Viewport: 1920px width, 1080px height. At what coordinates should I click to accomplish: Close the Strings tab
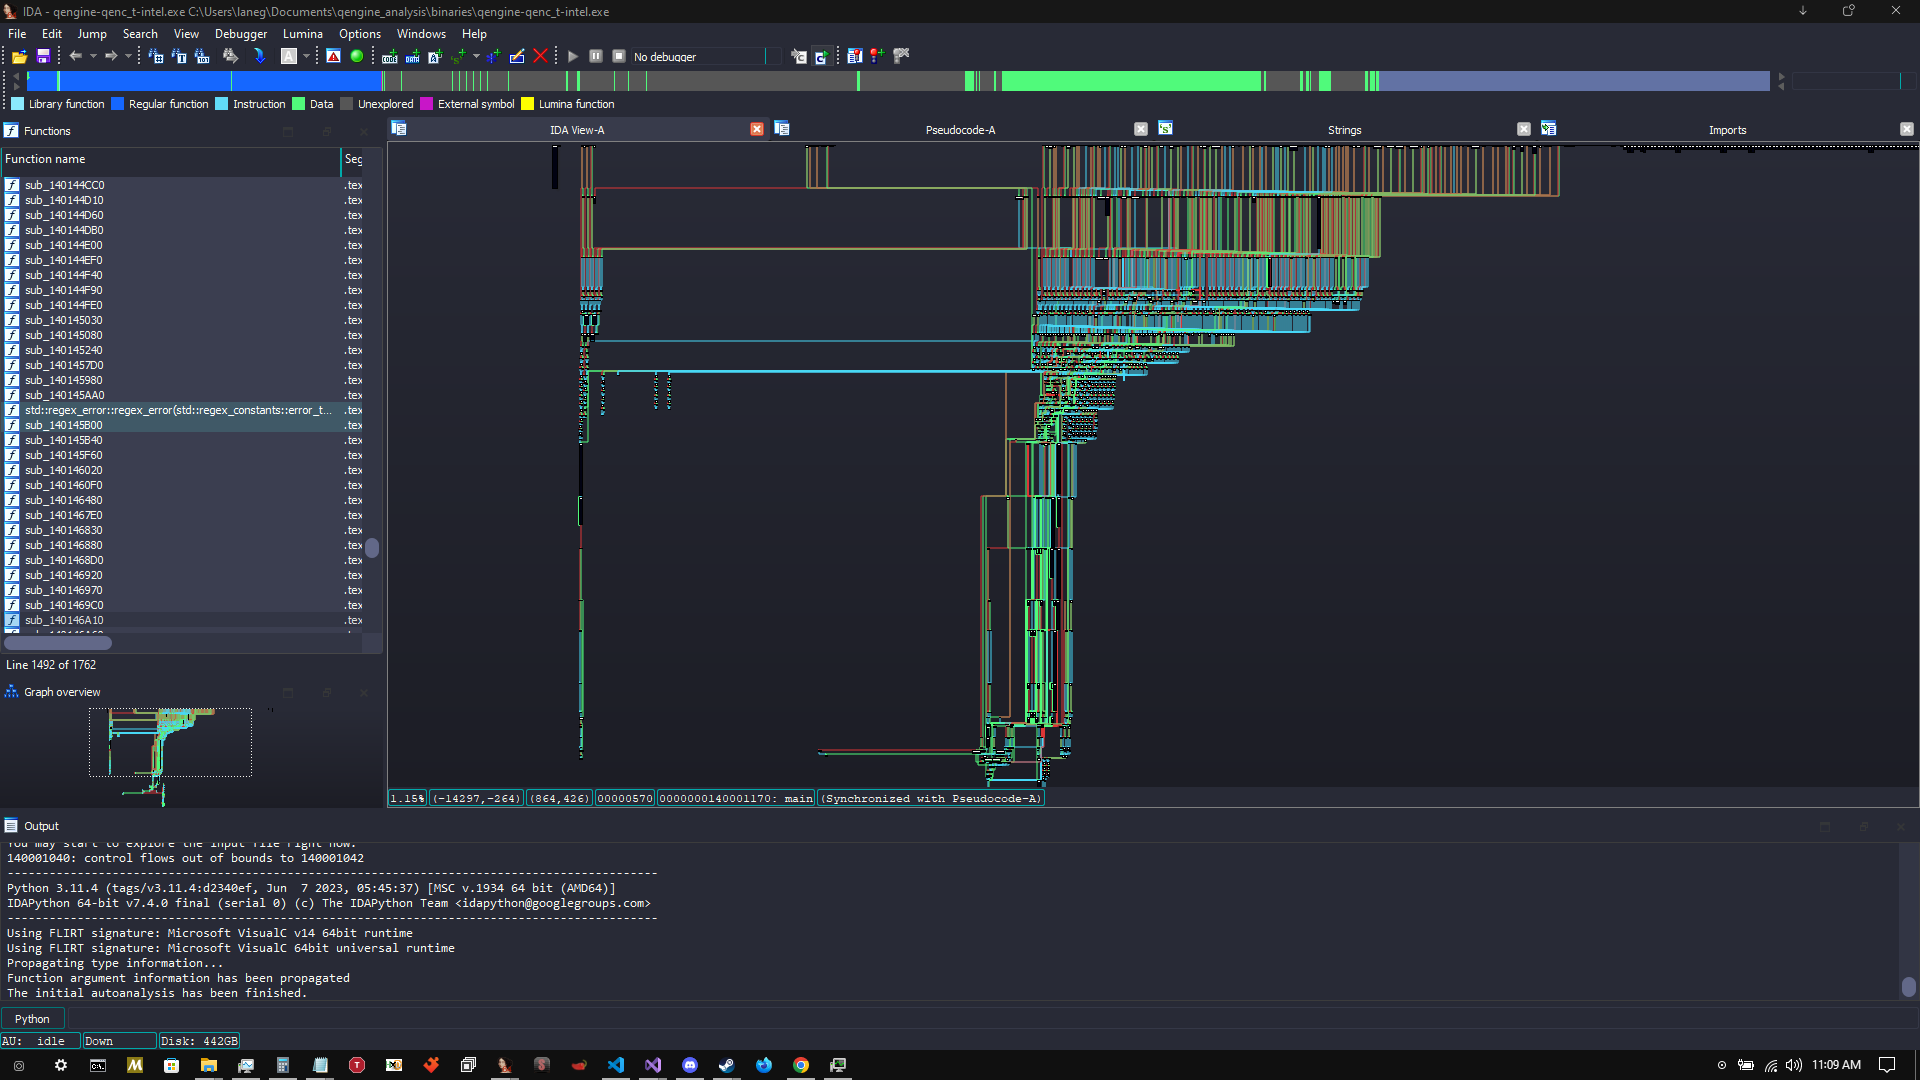pyautogui.click(x=1523, y=130)
